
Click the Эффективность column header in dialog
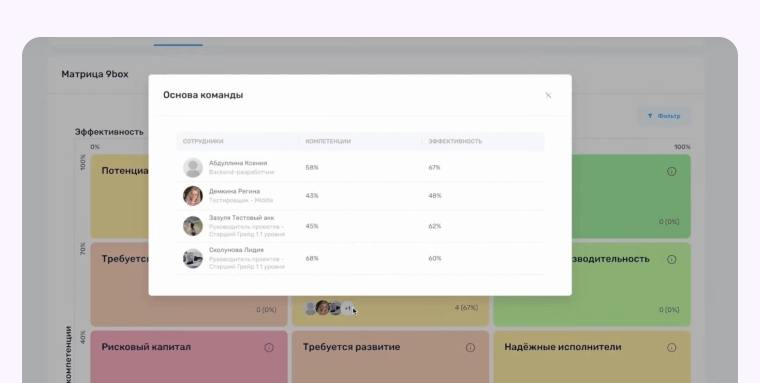pos(455,142)
